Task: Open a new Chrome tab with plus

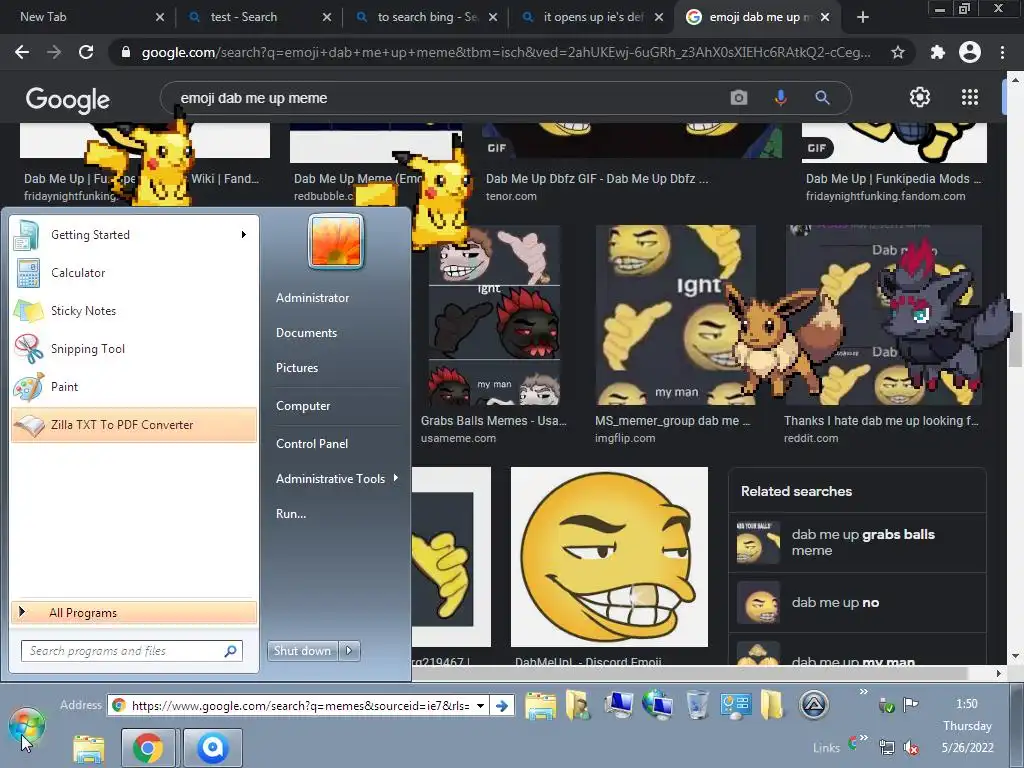Action: click(x=863, y=18)
